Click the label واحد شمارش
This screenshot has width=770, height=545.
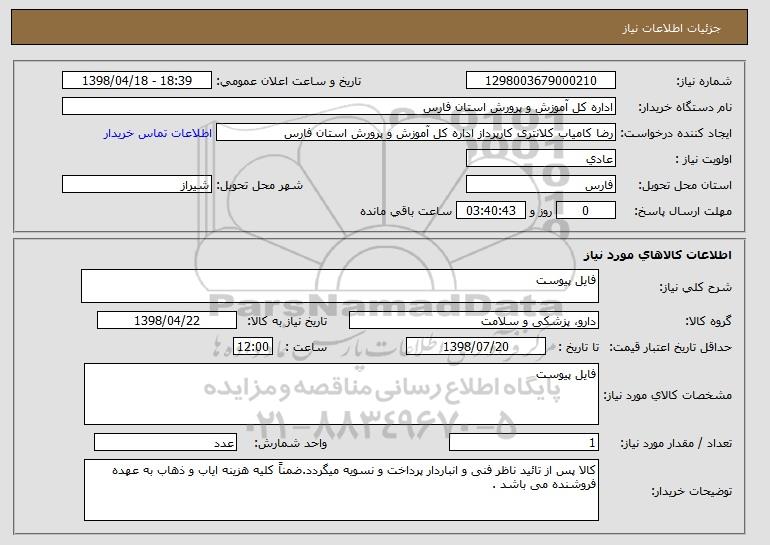coord(291,443)
